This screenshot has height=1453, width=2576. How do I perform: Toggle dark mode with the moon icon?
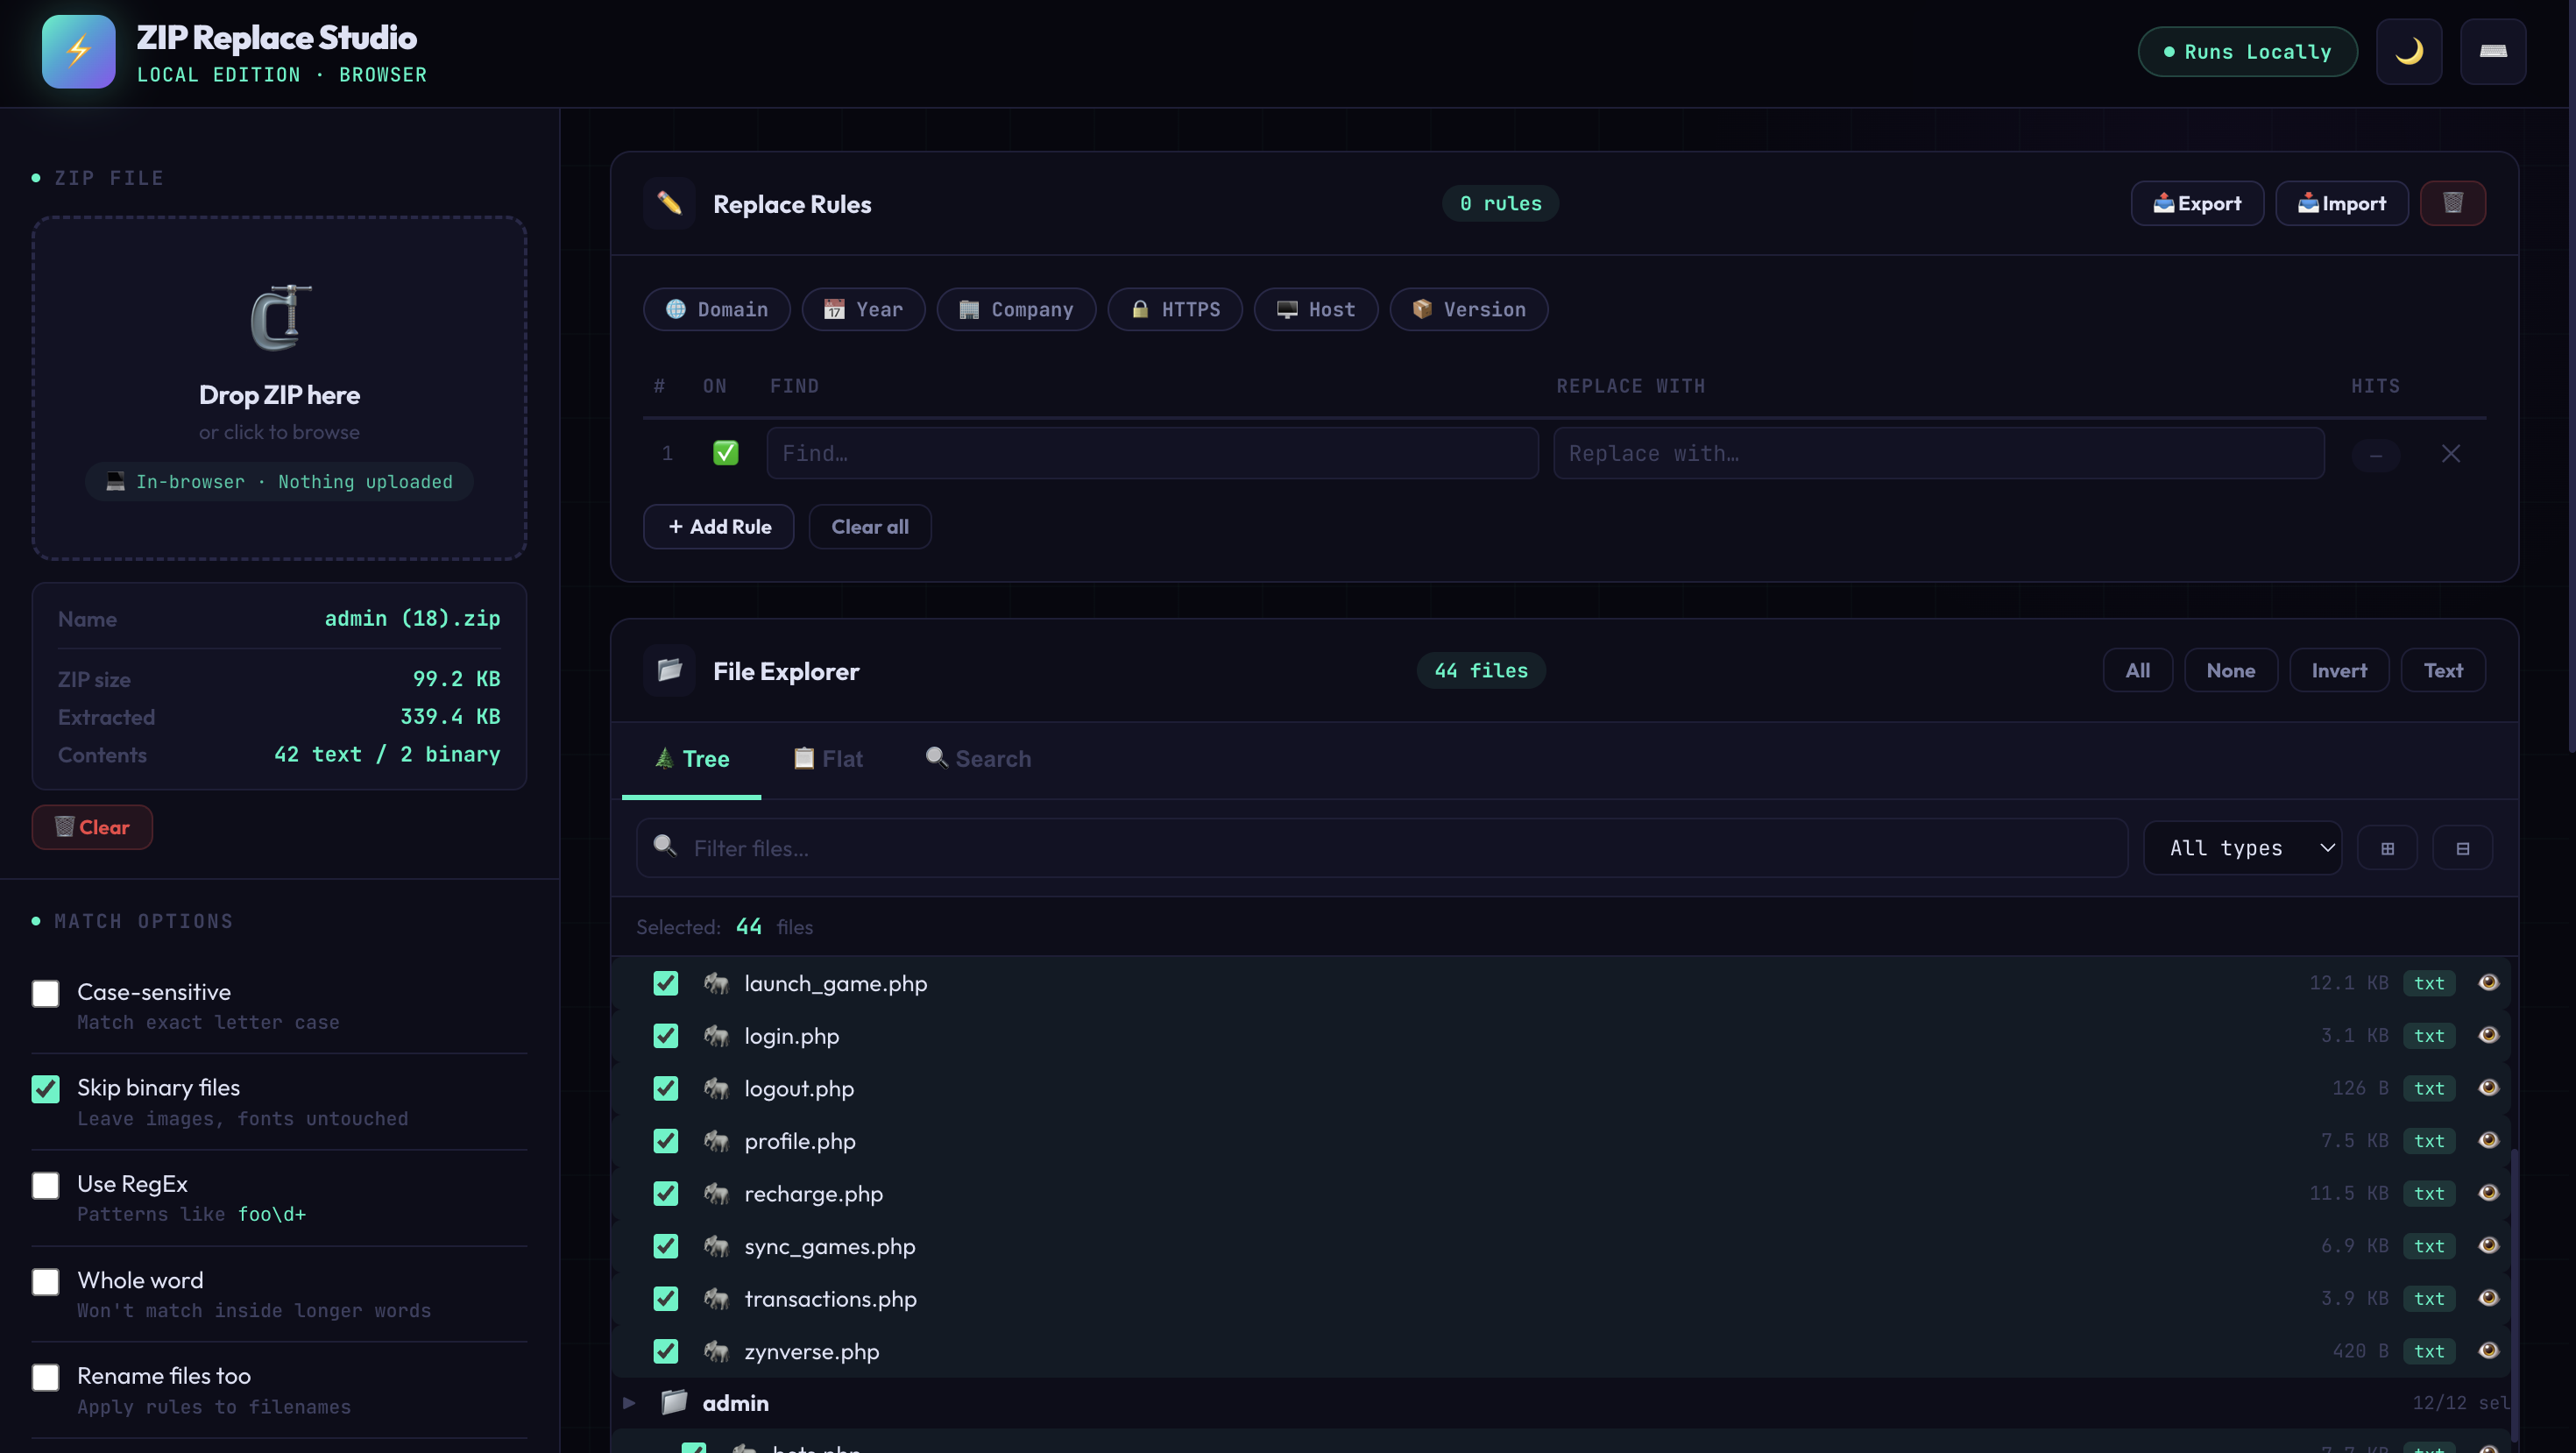pyautogui.click(x=2408, y=51)
